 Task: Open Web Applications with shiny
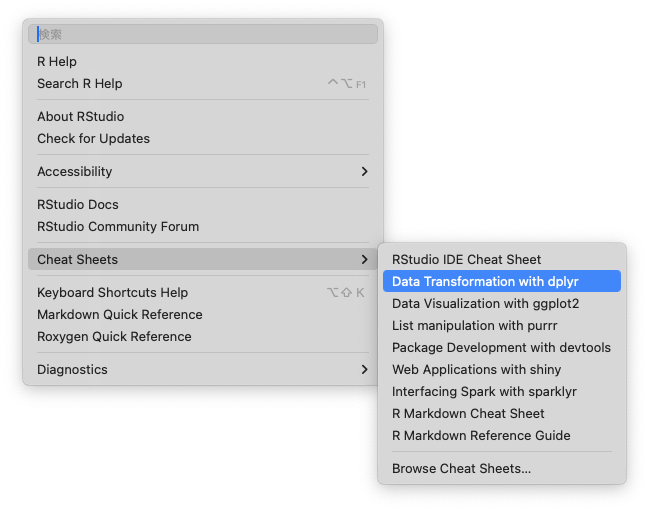[476, 370]
